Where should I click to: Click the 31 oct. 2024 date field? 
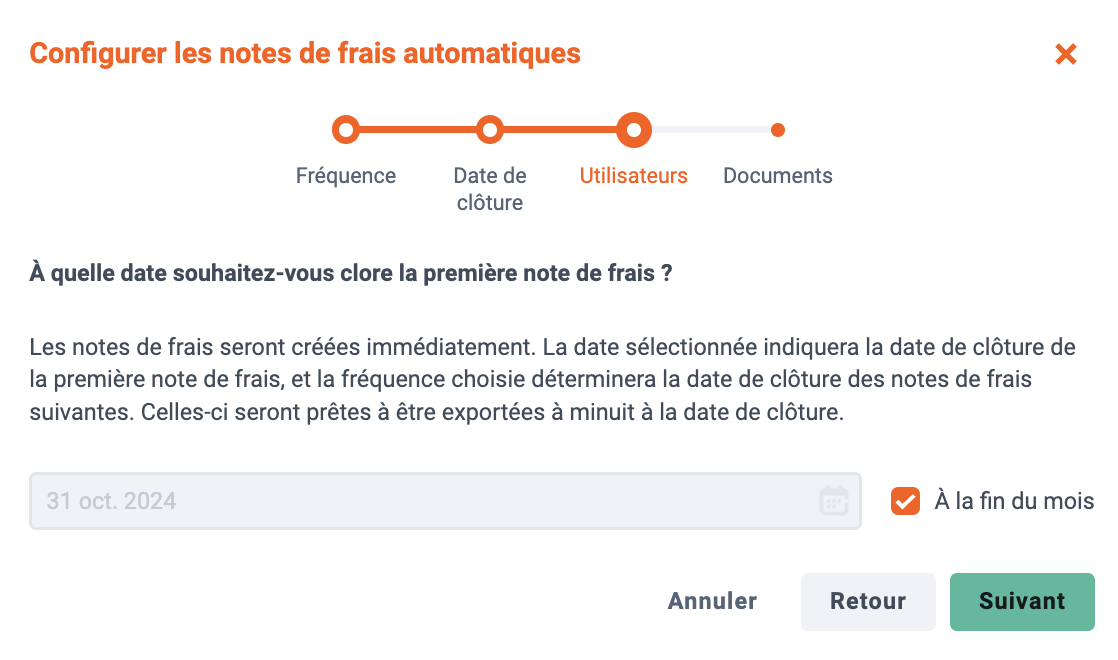point(445,501)
